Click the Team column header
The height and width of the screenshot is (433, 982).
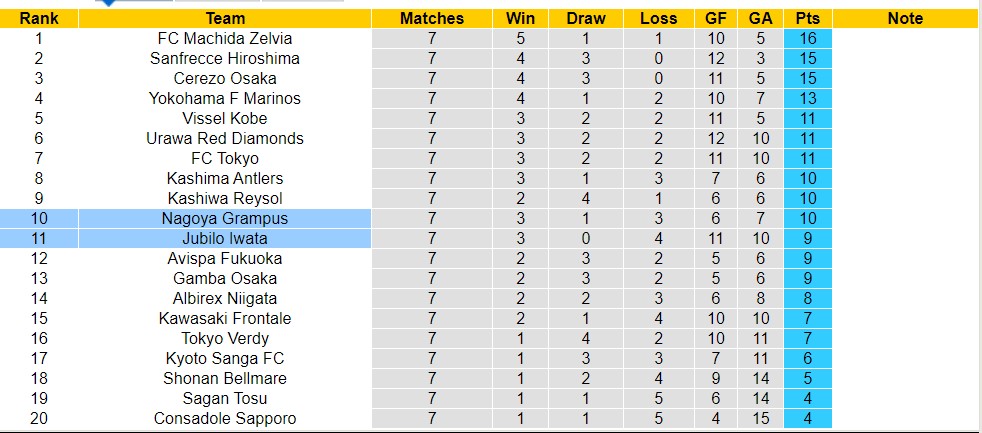(x=225, y=18)
